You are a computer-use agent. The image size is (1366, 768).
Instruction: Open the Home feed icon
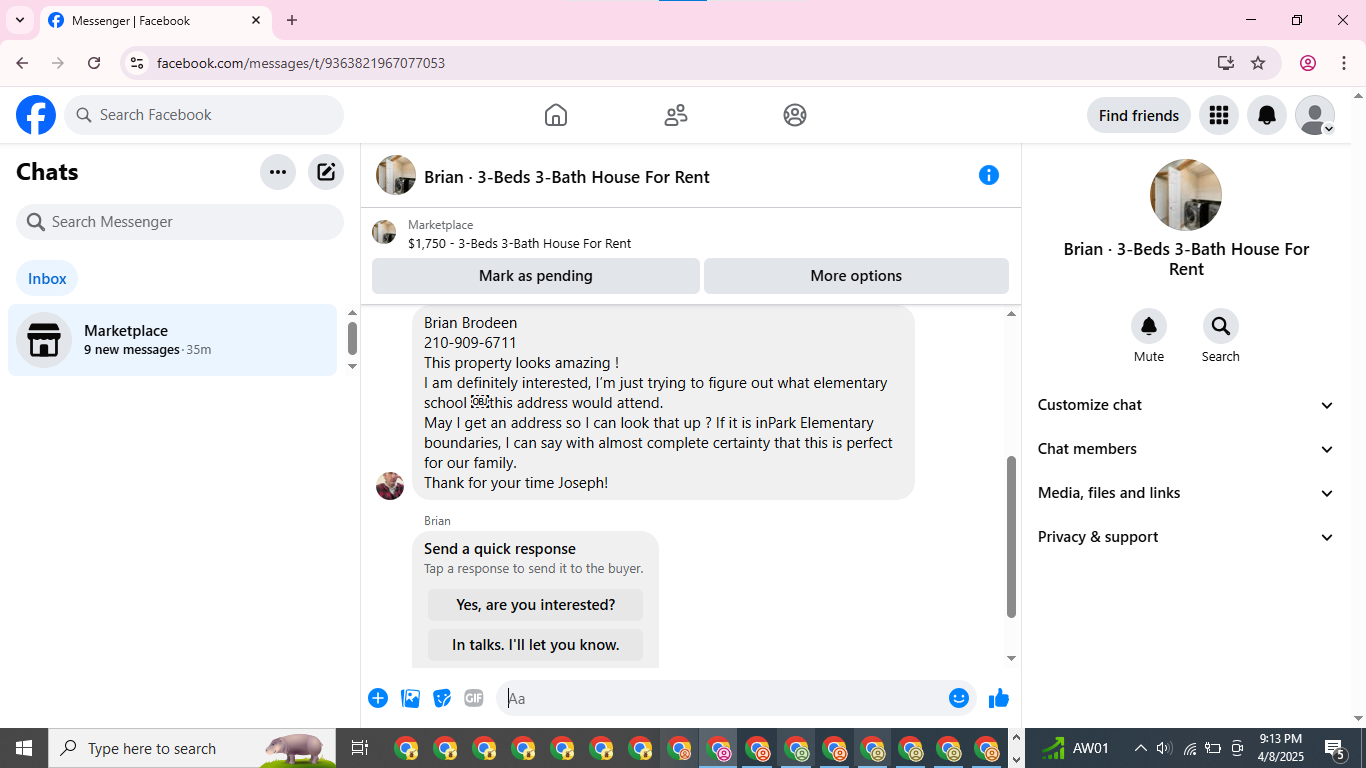pos(556,115)
